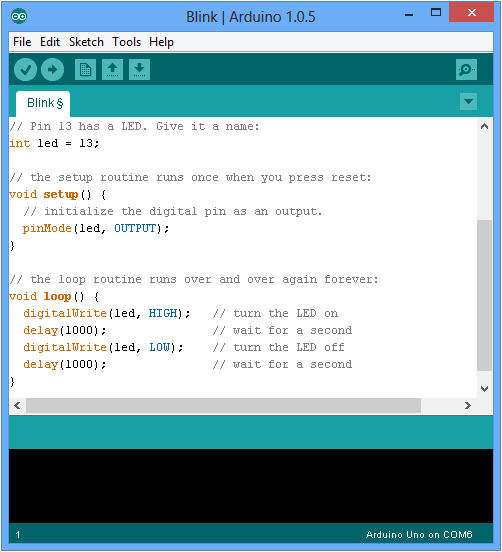Click the 'pinMode(led, OUTPUT);' line
Screen dimensions: 502x552
(96, 228)
